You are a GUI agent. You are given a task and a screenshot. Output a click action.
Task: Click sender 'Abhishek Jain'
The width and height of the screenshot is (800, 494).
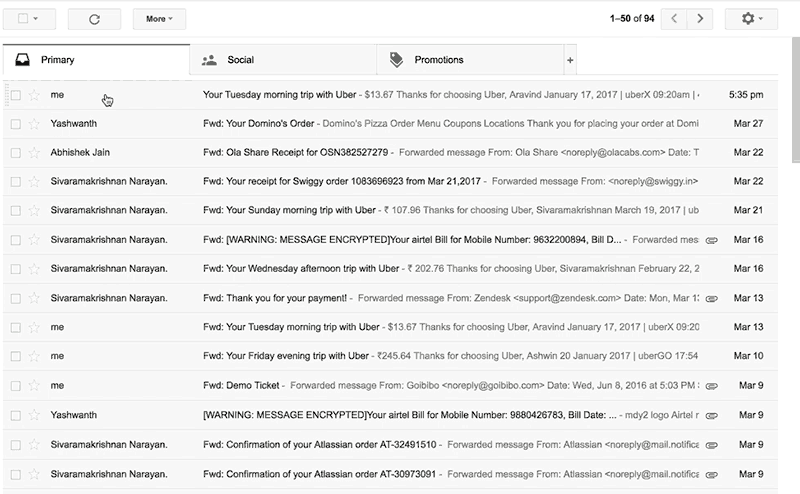click(80, 152)
